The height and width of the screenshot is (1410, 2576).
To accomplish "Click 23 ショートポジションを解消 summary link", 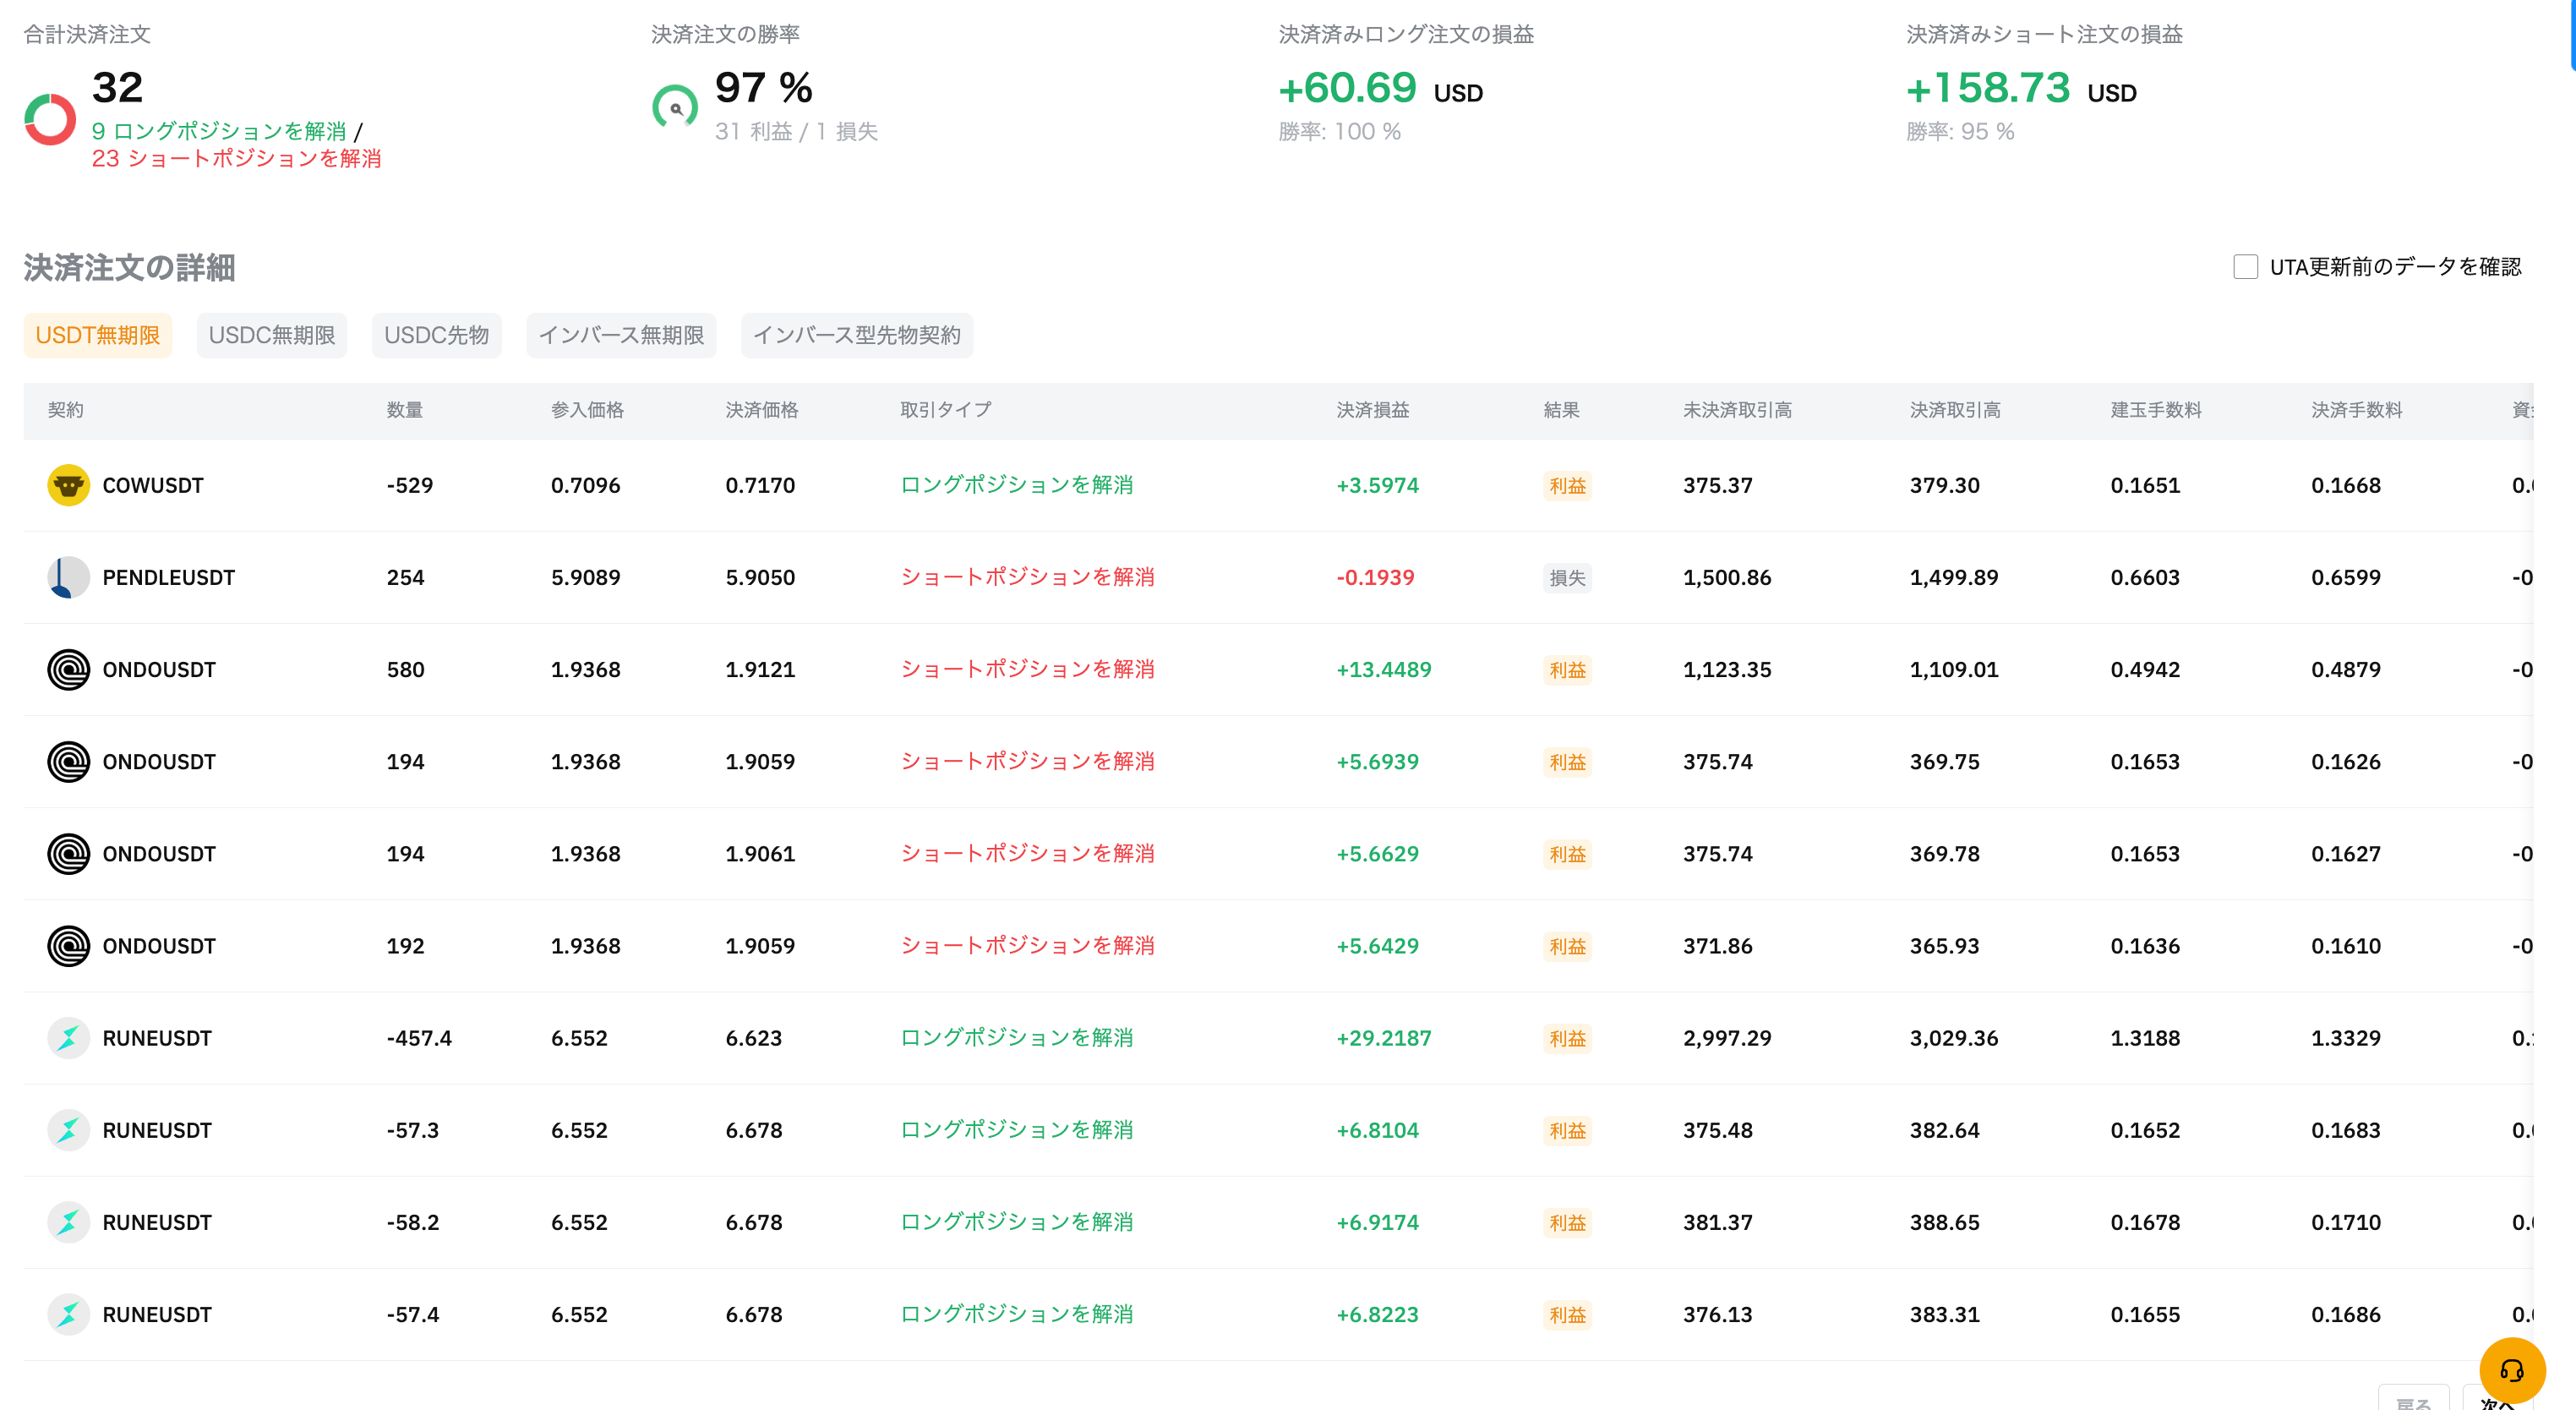I will pyautogui.click(x=236, y=158).
